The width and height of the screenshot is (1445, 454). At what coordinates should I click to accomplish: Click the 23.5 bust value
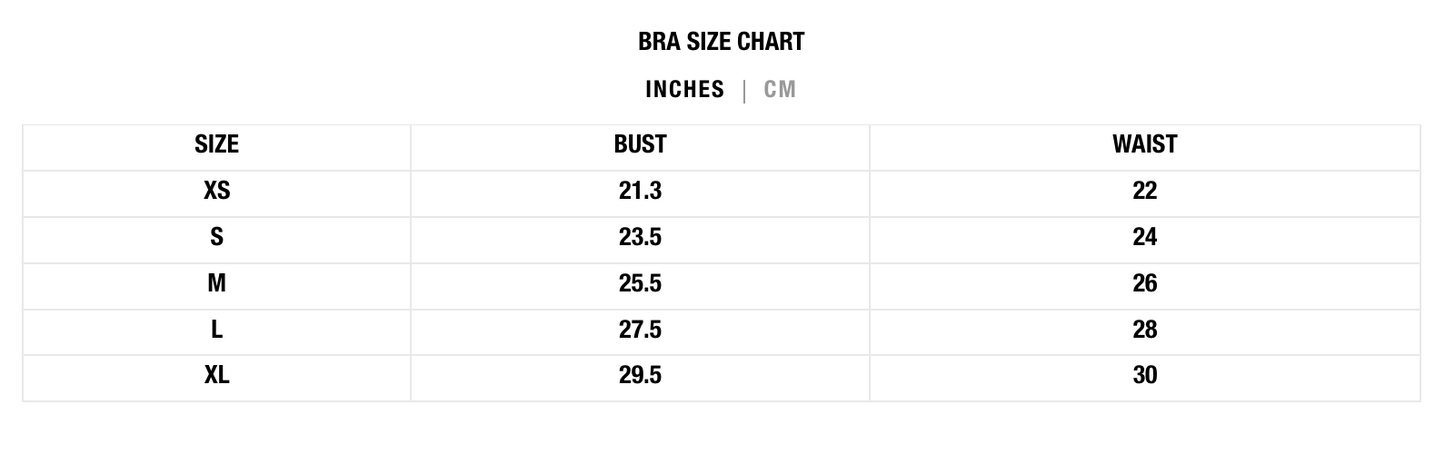[x=640, y=237]
